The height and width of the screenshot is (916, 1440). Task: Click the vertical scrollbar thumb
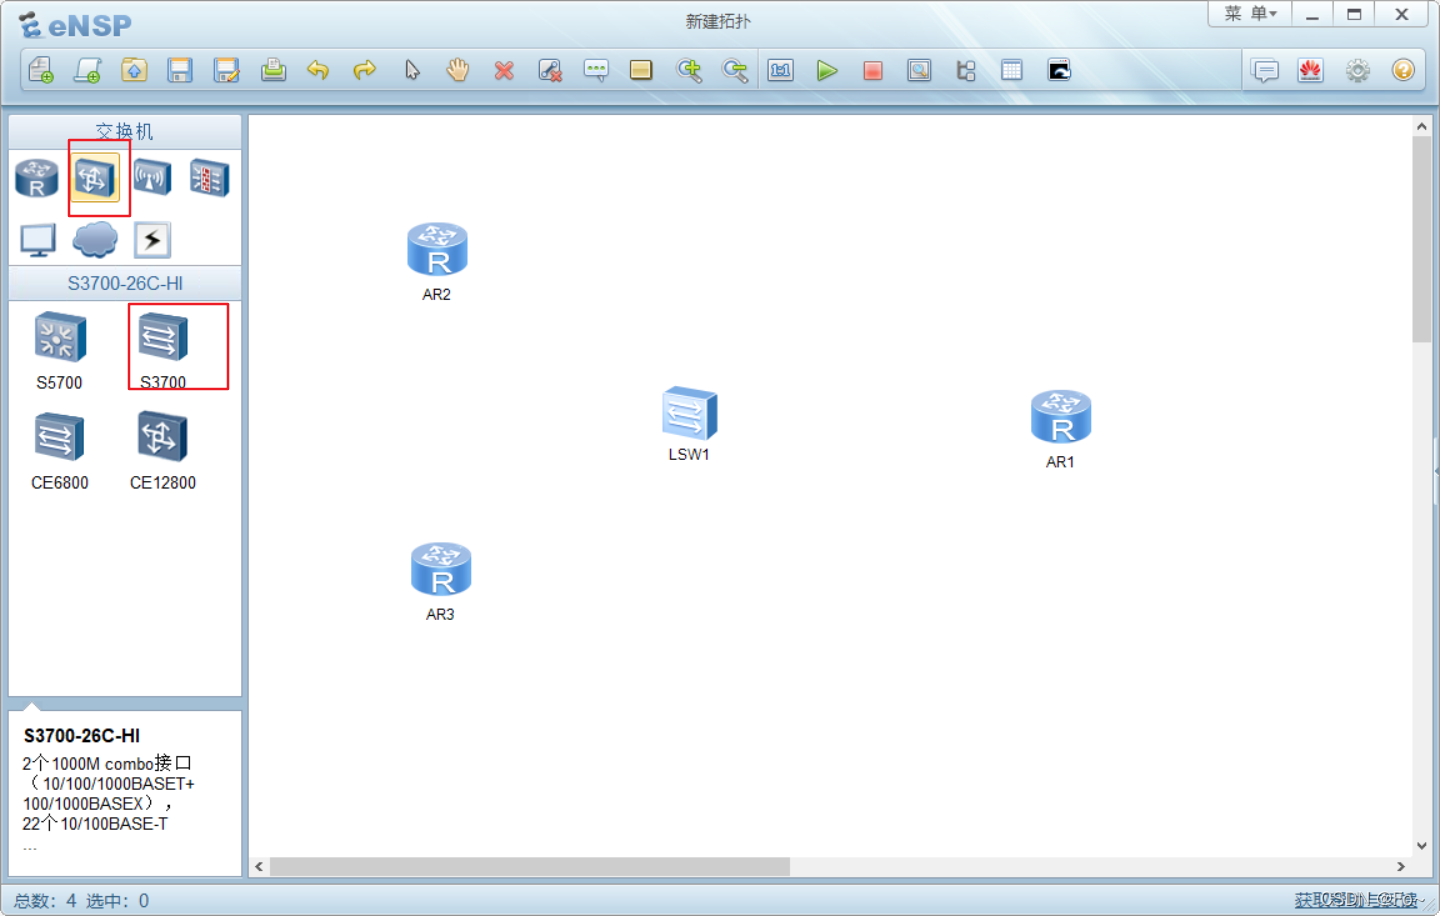click(x=1421, y=240)
